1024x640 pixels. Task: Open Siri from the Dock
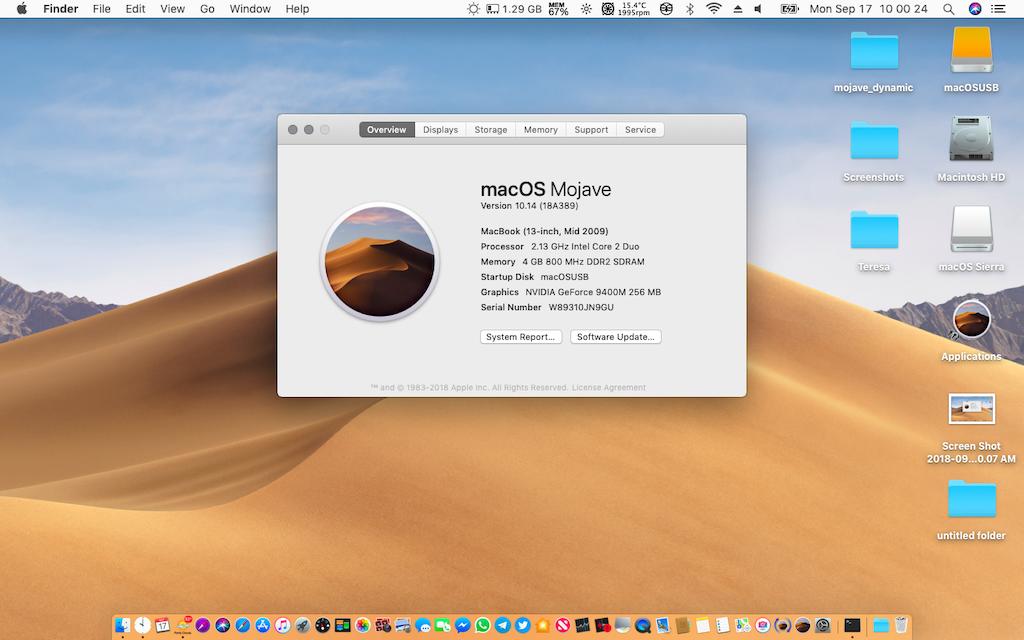click(x=223, y=626)
